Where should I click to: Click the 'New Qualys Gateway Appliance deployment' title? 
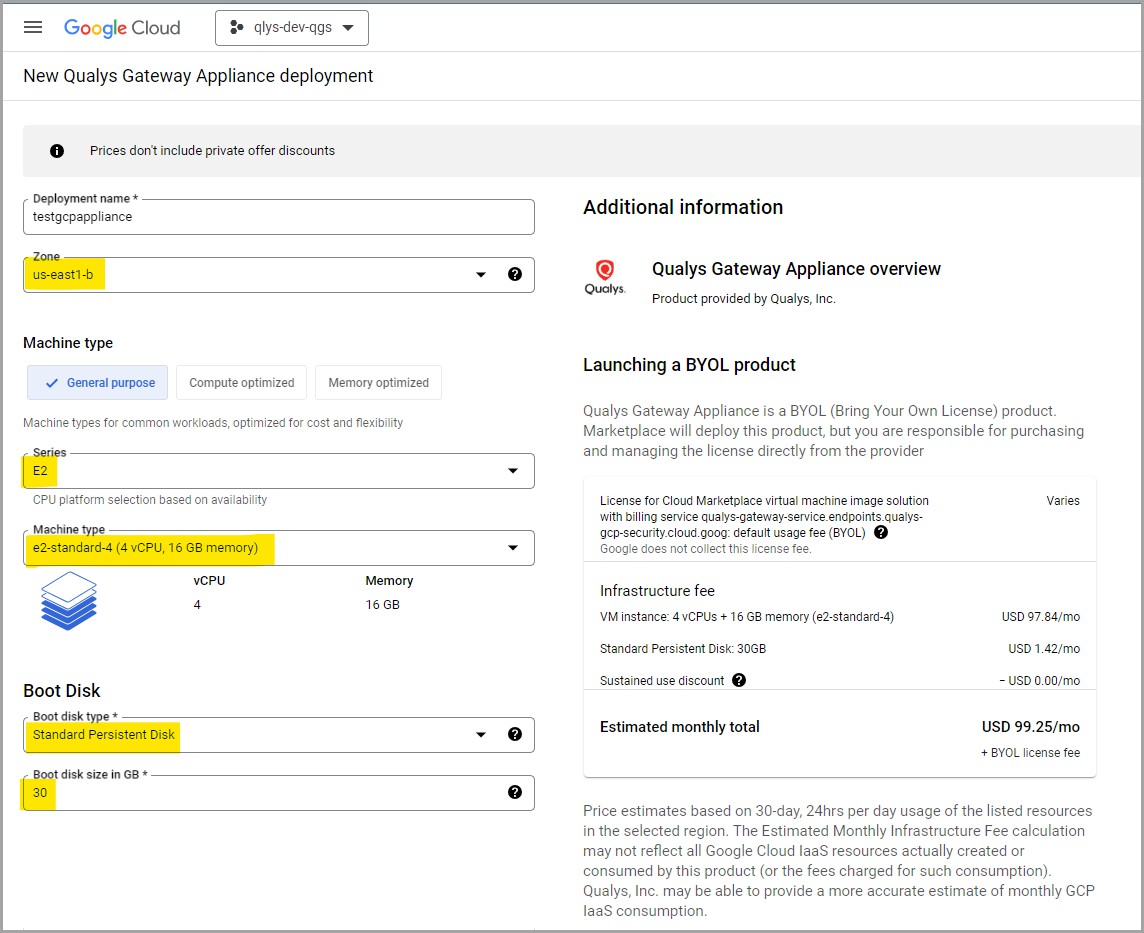pyautogui.click(x=198, y=76)
